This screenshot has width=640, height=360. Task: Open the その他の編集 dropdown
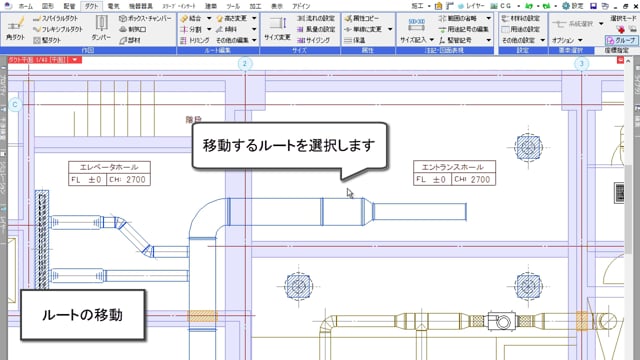236,40
